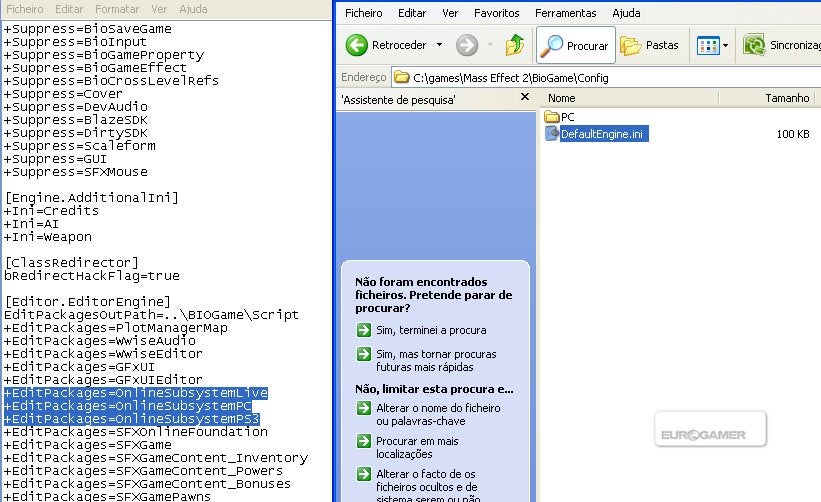This screenshot has height=502, width=821.
Task: Click arrow icon beside 'Sim, terminei a procura'
Action: coord(364,330)
